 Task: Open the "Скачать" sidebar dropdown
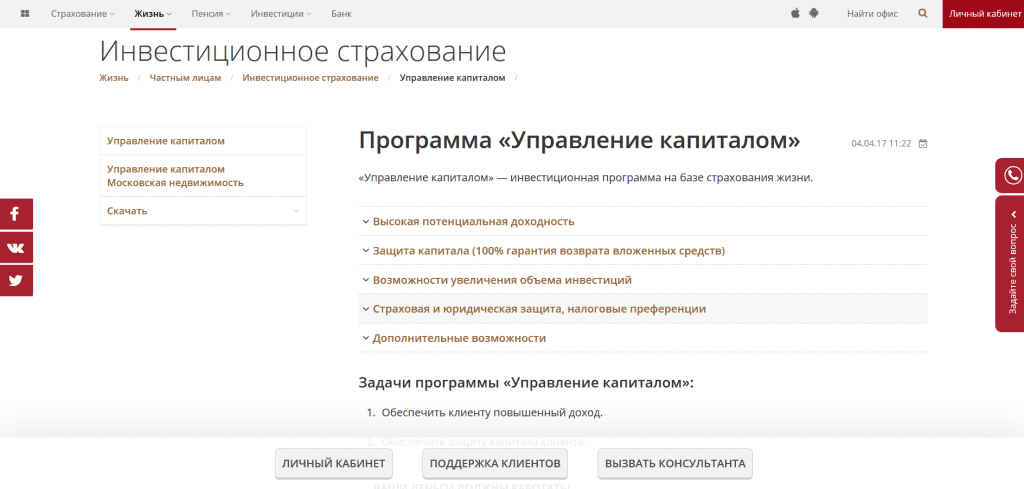click(x=203, y=211)
